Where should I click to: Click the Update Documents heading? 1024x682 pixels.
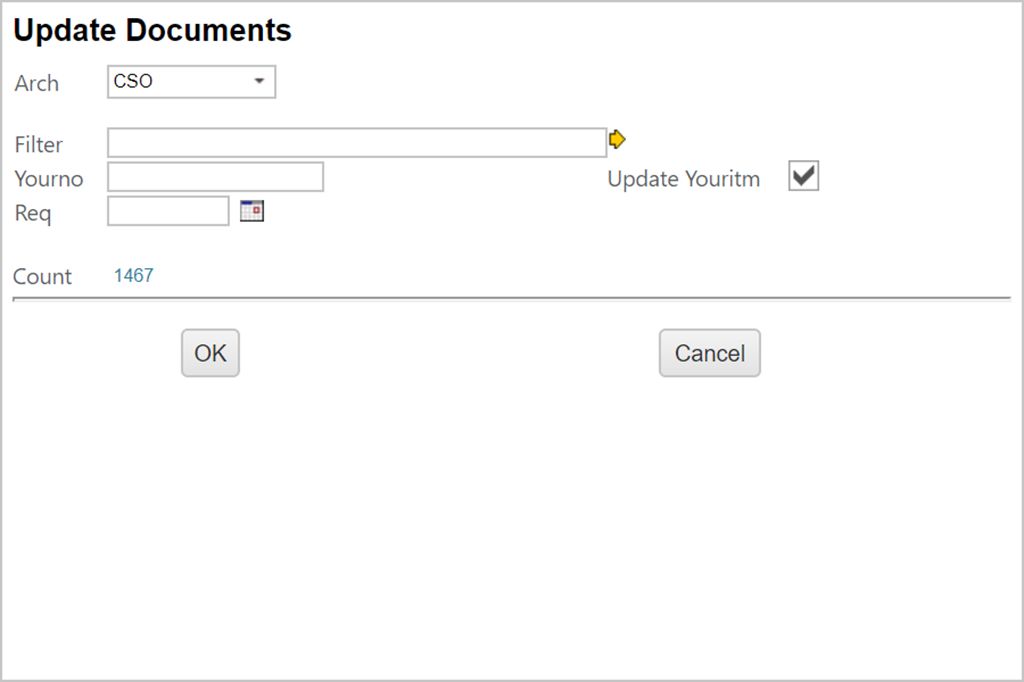click(152, 31)
